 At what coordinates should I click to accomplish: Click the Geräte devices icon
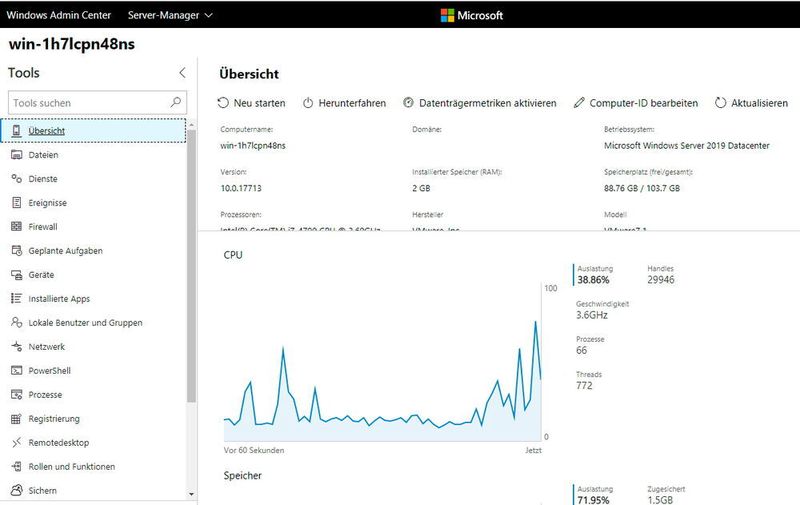(16, 274)
